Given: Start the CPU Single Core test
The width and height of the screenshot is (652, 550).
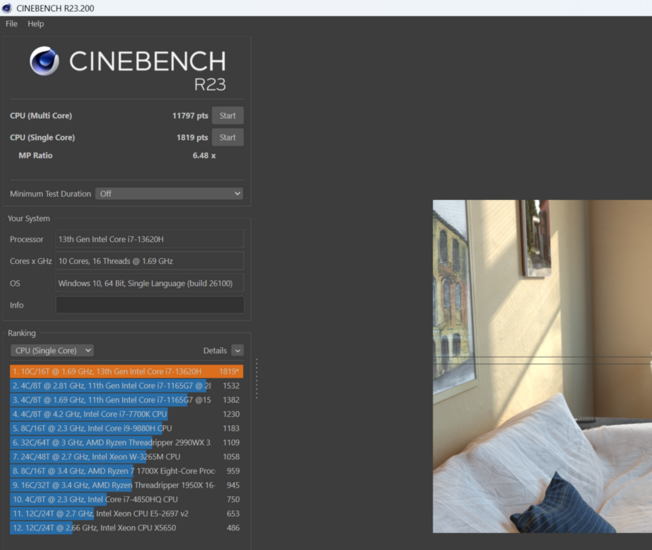Looking at the screenshot, I should [227, 138].
